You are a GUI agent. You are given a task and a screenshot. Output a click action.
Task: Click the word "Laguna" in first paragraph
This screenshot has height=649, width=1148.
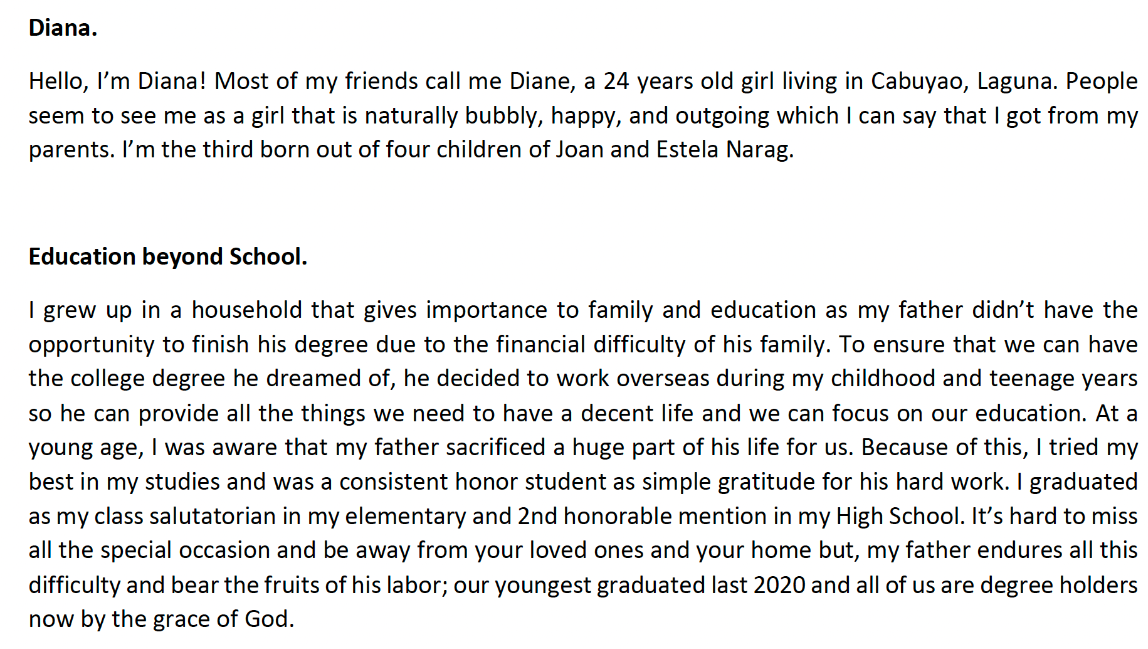coord(1046,81)
